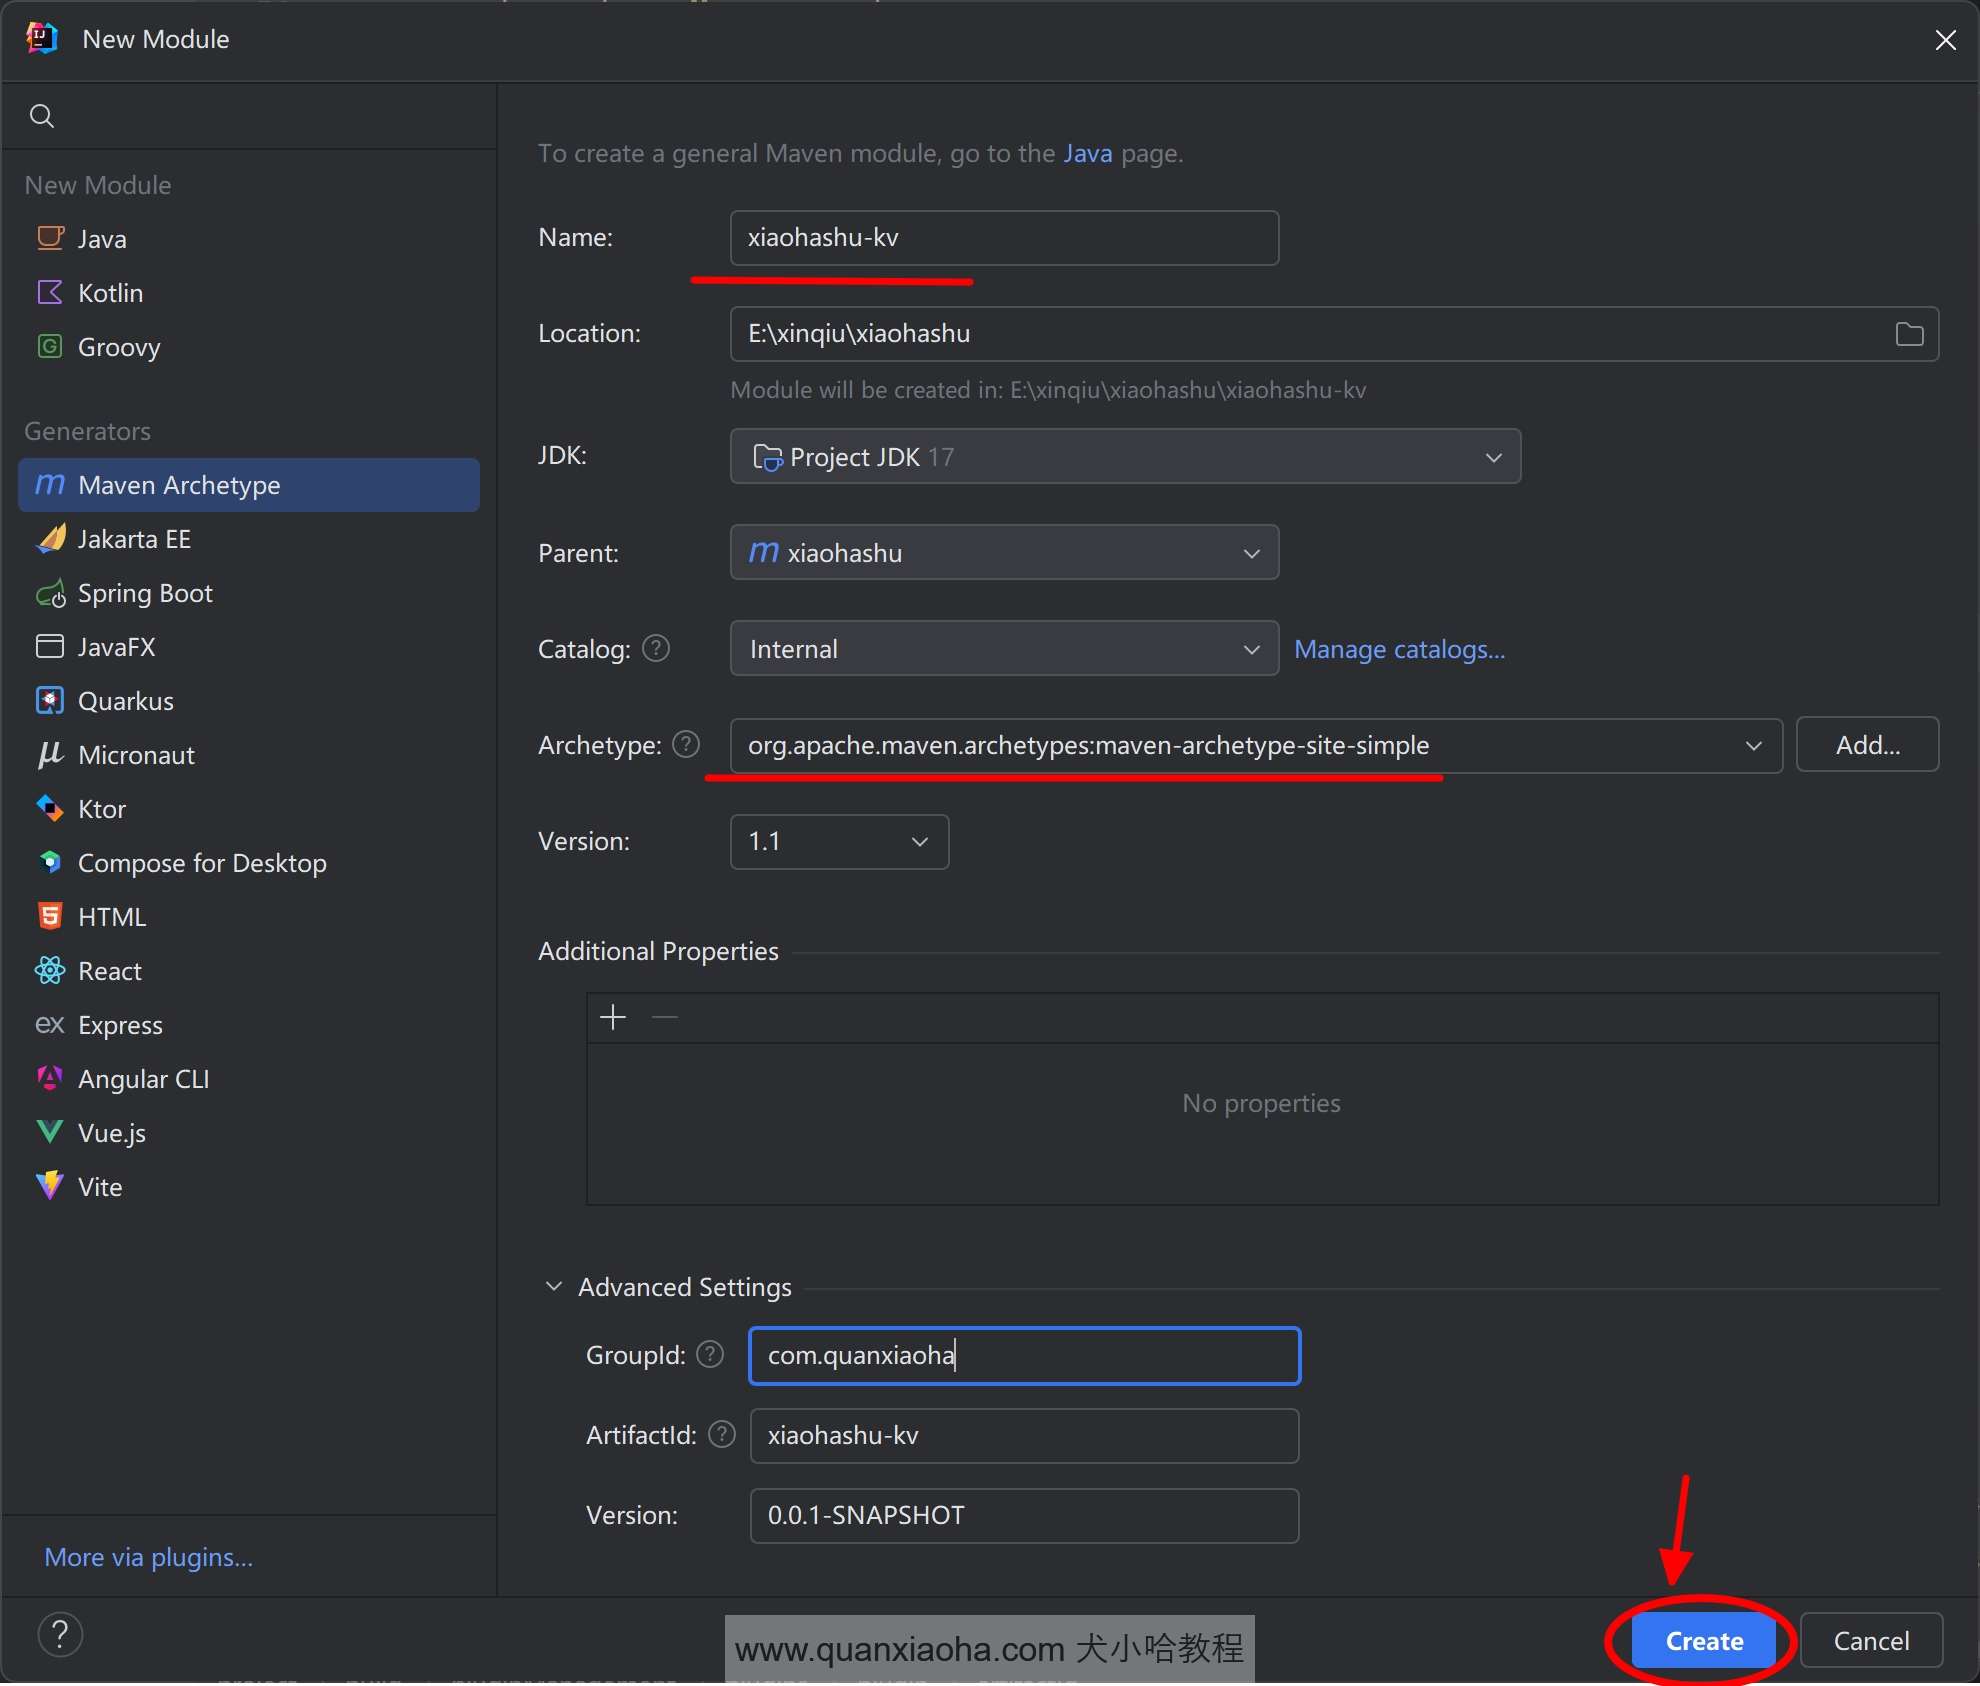Collapse the Advanced Settings section

point(554,1287)
